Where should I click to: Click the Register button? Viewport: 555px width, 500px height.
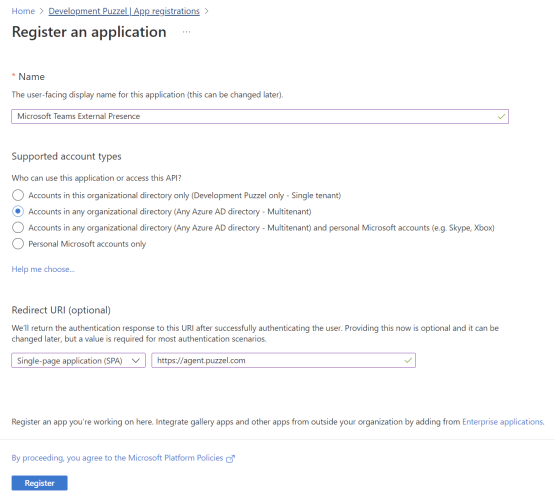point(39,483)
